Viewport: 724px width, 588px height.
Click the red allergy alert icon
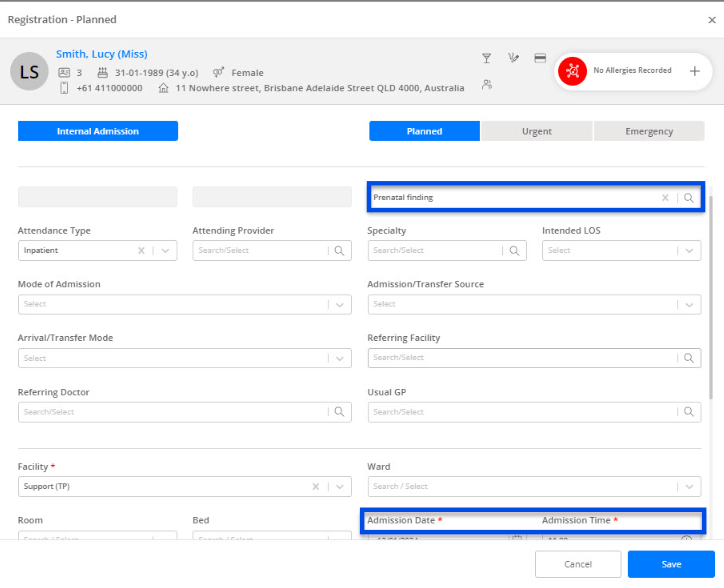(x=573, y=71)
